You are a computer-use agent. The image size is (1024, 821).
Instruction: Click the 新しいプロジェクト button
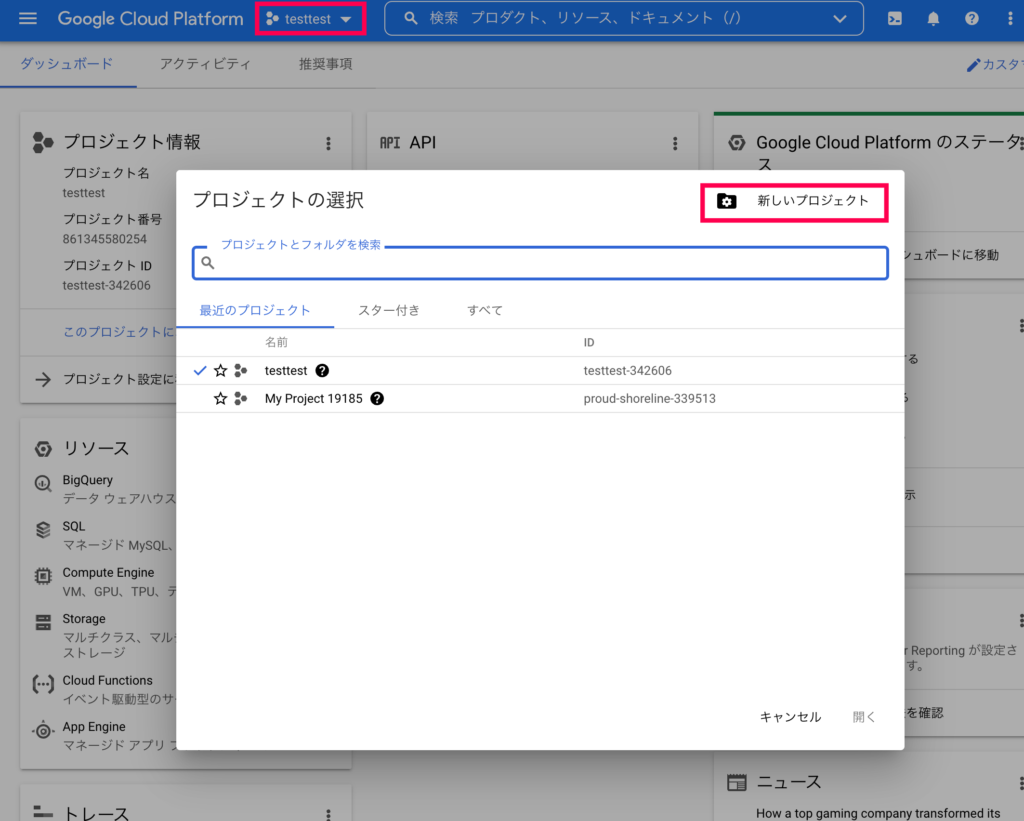793,202
